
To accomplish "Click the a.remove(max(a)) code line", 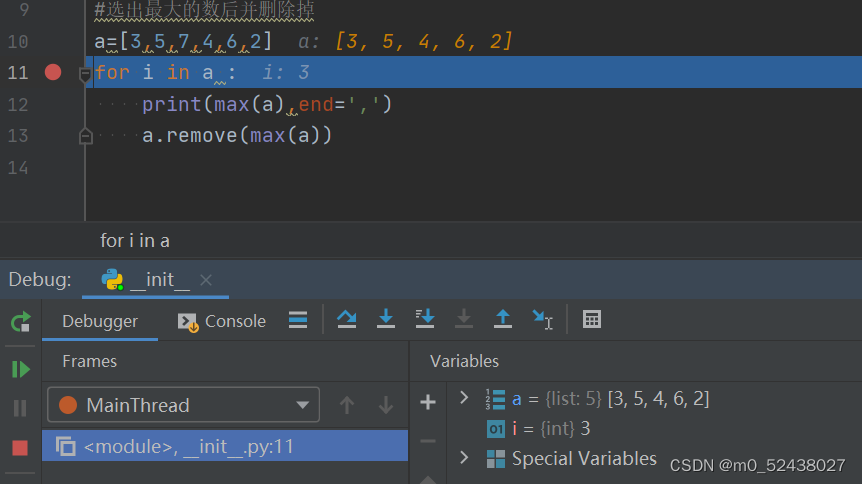I will click(237, 135).
